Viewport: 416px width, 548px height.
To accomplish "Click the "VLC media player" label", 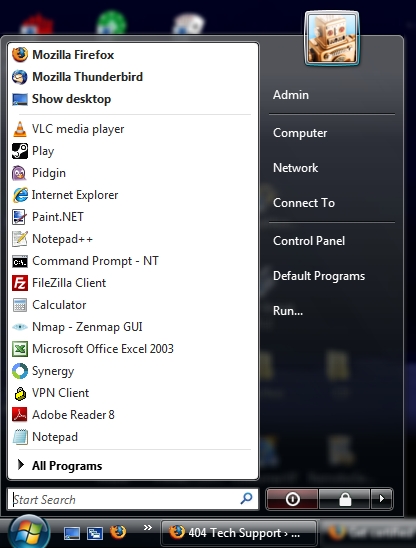I will [x=78, y=129].
